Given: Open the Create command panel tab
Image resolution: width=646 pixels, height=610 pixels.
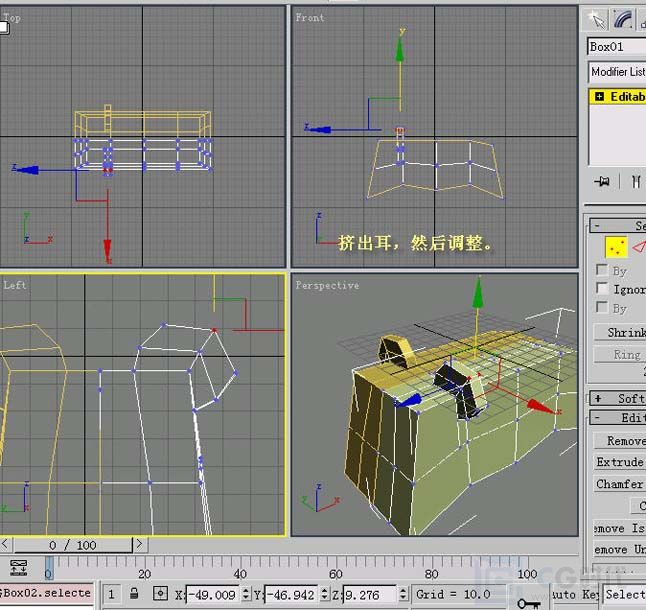Looking at the screenshot, I should click(x=597, y=19).
